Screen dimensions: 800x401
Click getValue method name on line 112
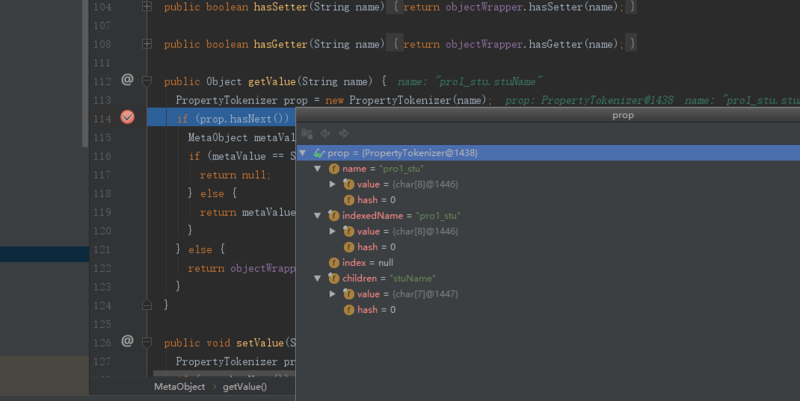[x=272, y=82]
